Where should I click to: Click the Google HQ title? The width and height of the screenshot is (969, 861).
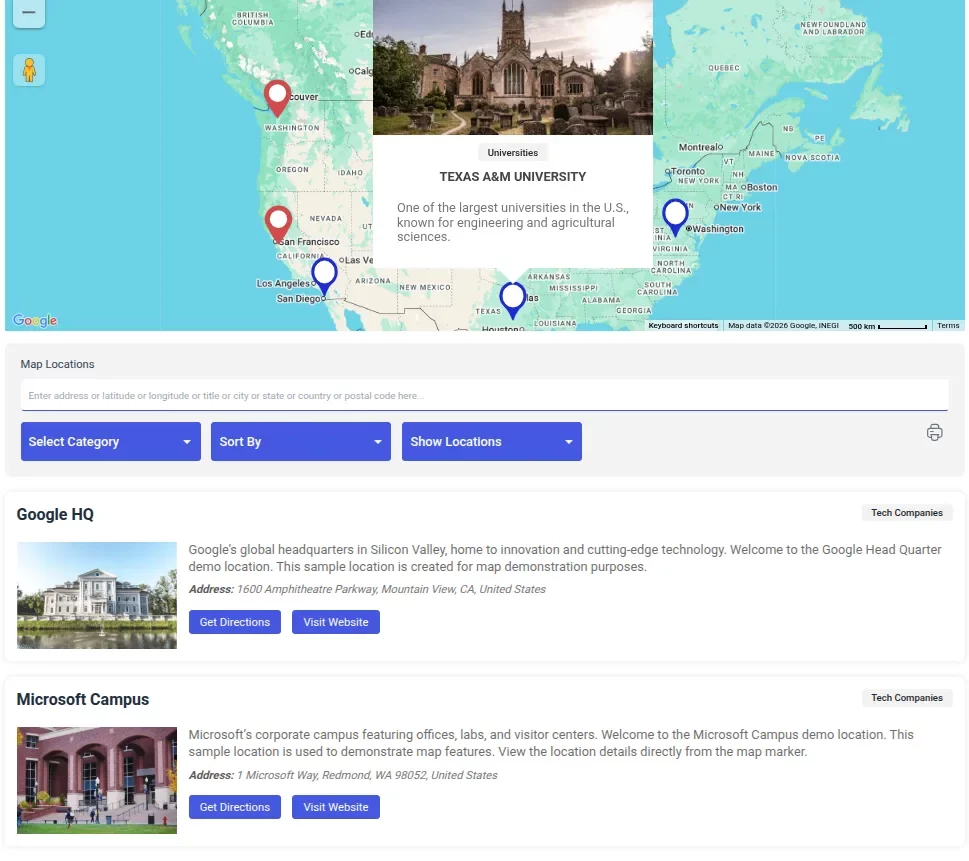(x=55, y=514)
